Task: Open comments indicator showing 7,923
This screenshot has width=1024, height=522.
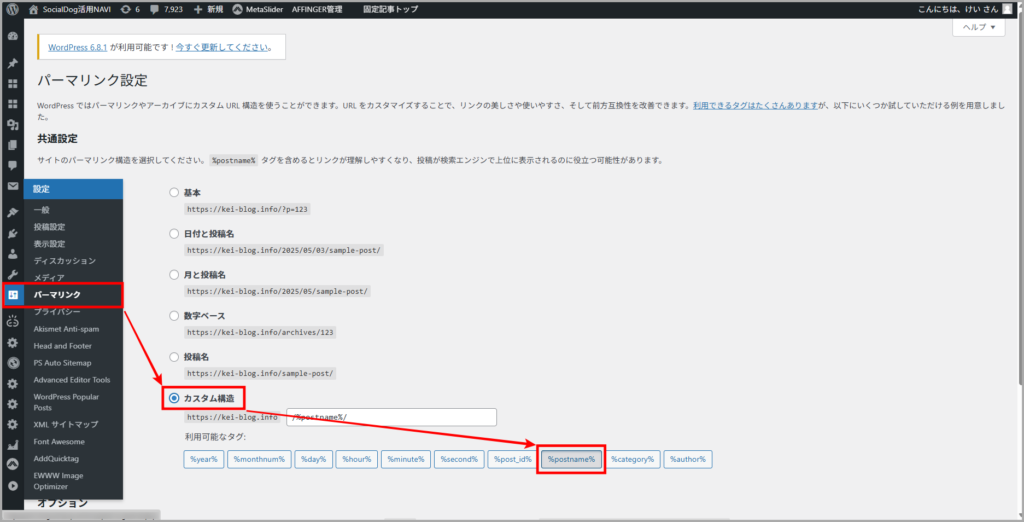Action: (x=167, y=10)
